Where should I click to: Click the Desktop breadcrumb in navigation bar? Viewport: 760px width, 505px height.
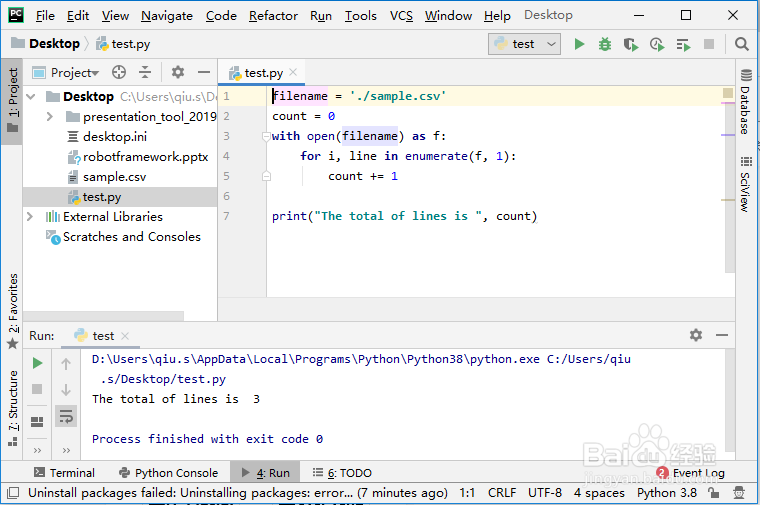(x=46, y=44)
